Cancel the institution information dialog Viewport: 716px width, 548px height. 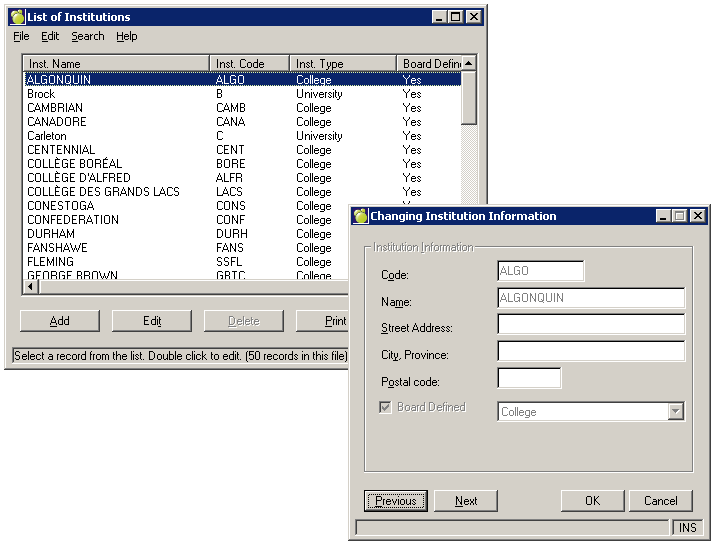(660, 501)
